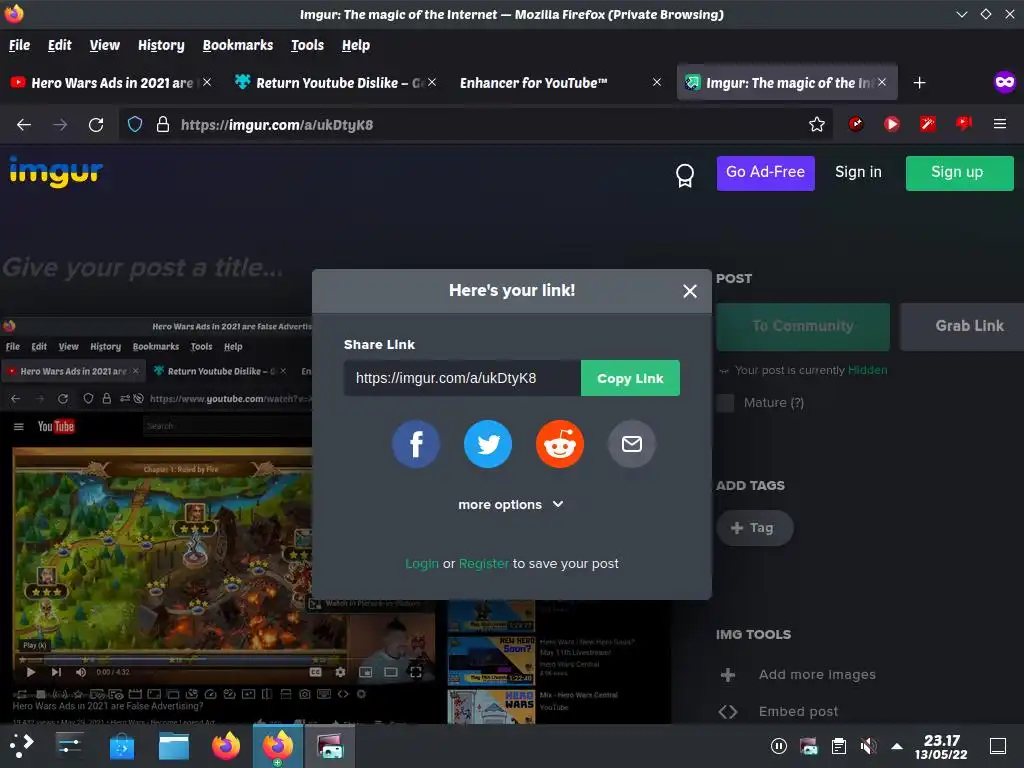This screenshot has height=768, width=1024.
Task: Click the To Community button
Action: (803, 327)
